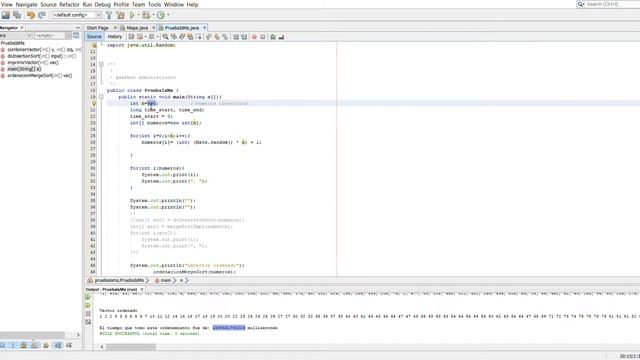Click the Last Edit icon in editor toolbar
Viewport: 640px width, 360px height.
[x=131, y=37]
